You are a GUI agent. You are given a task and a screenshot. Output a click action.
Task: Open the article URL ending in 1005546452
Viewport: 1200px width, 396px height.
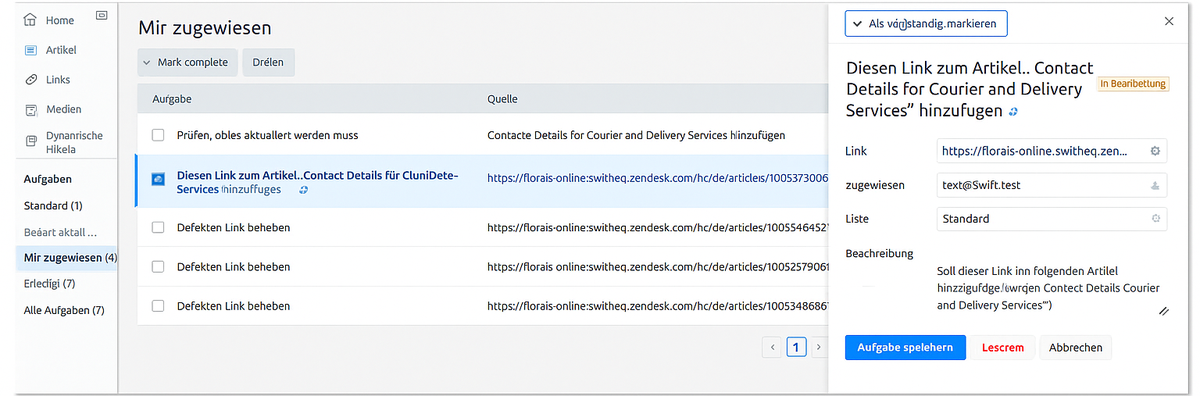click(657, 228)
